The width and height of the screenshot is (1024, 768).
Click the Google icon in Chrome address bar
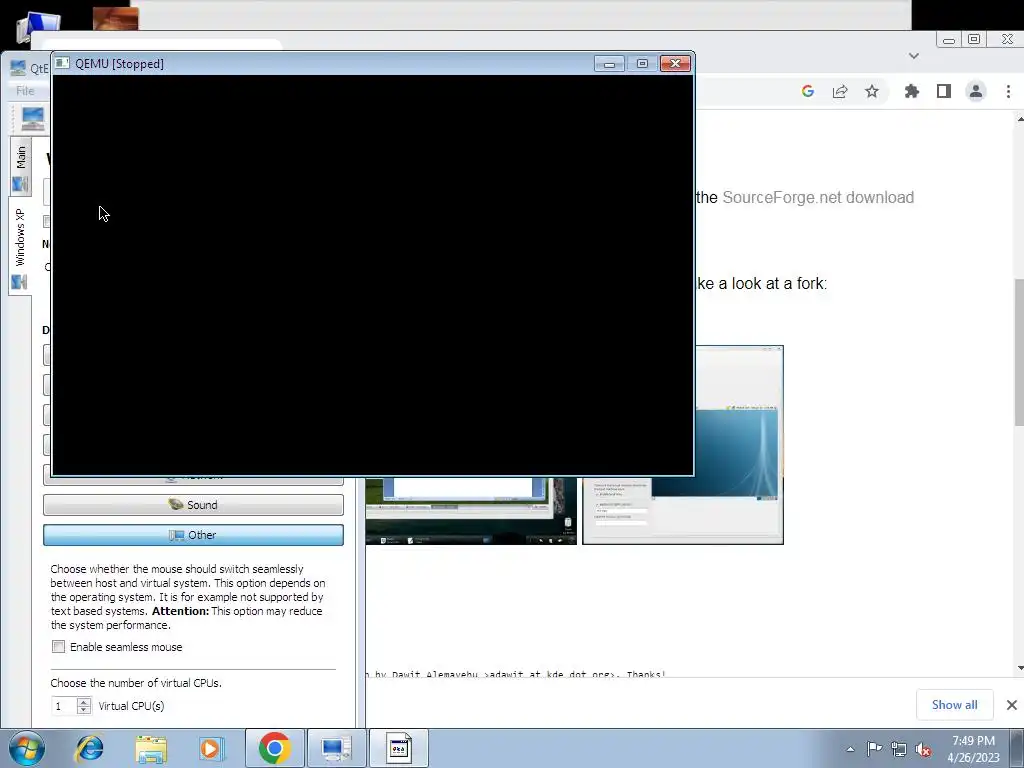(x=808, y=91)
